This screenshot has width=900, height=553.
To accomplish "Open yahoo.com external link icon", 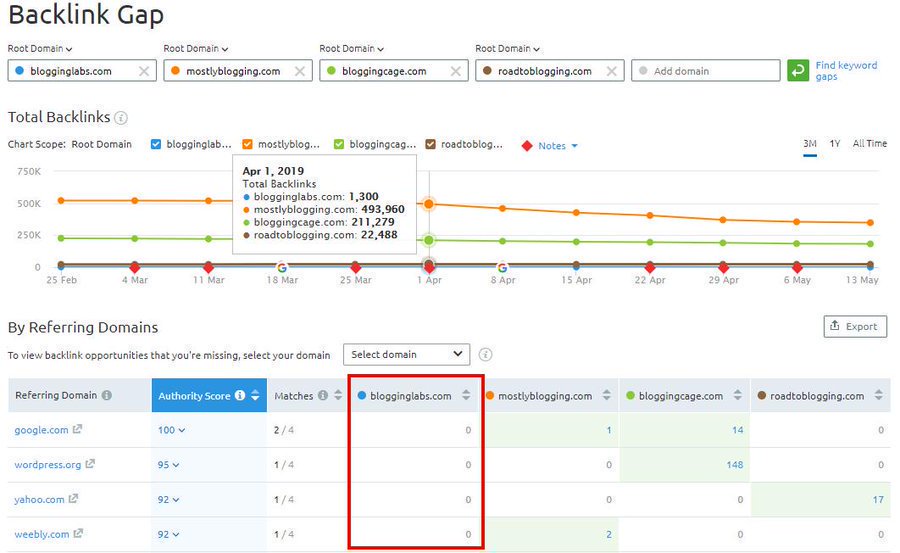I will pos(73,498).
